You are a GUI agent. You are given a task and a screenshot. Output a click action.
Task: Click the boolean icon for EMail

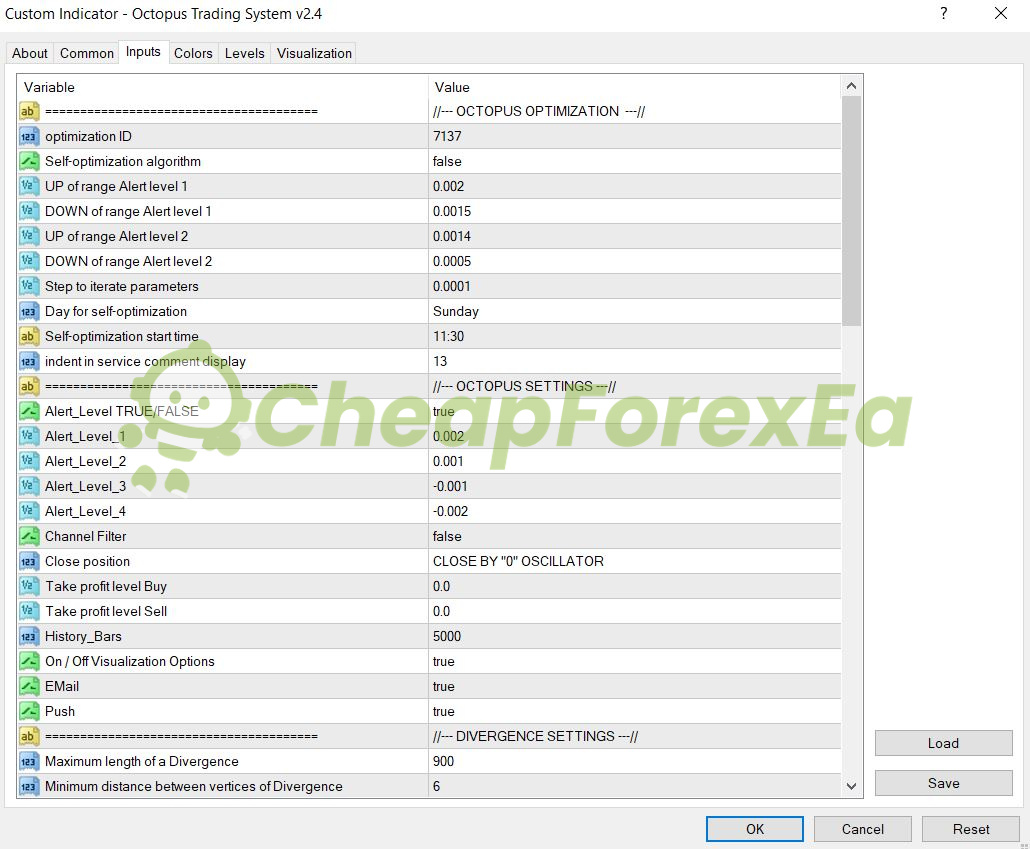point(29,686)
